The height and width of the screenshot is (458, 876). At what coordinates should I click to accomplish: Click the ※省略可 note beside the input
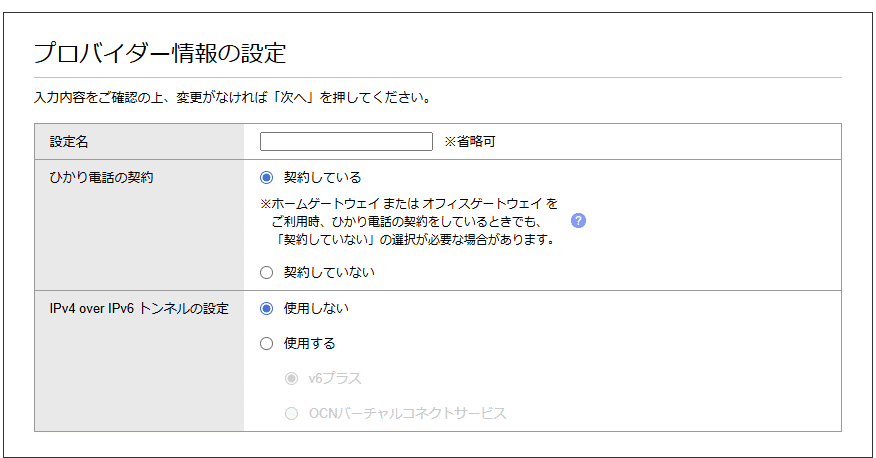coord(469,142)
